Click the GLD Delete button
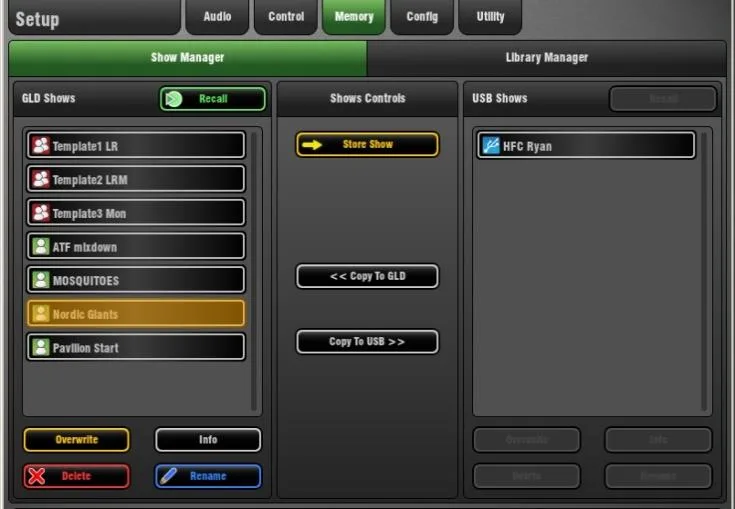Viewport: 735px width, 509px height. pos(76,476)
